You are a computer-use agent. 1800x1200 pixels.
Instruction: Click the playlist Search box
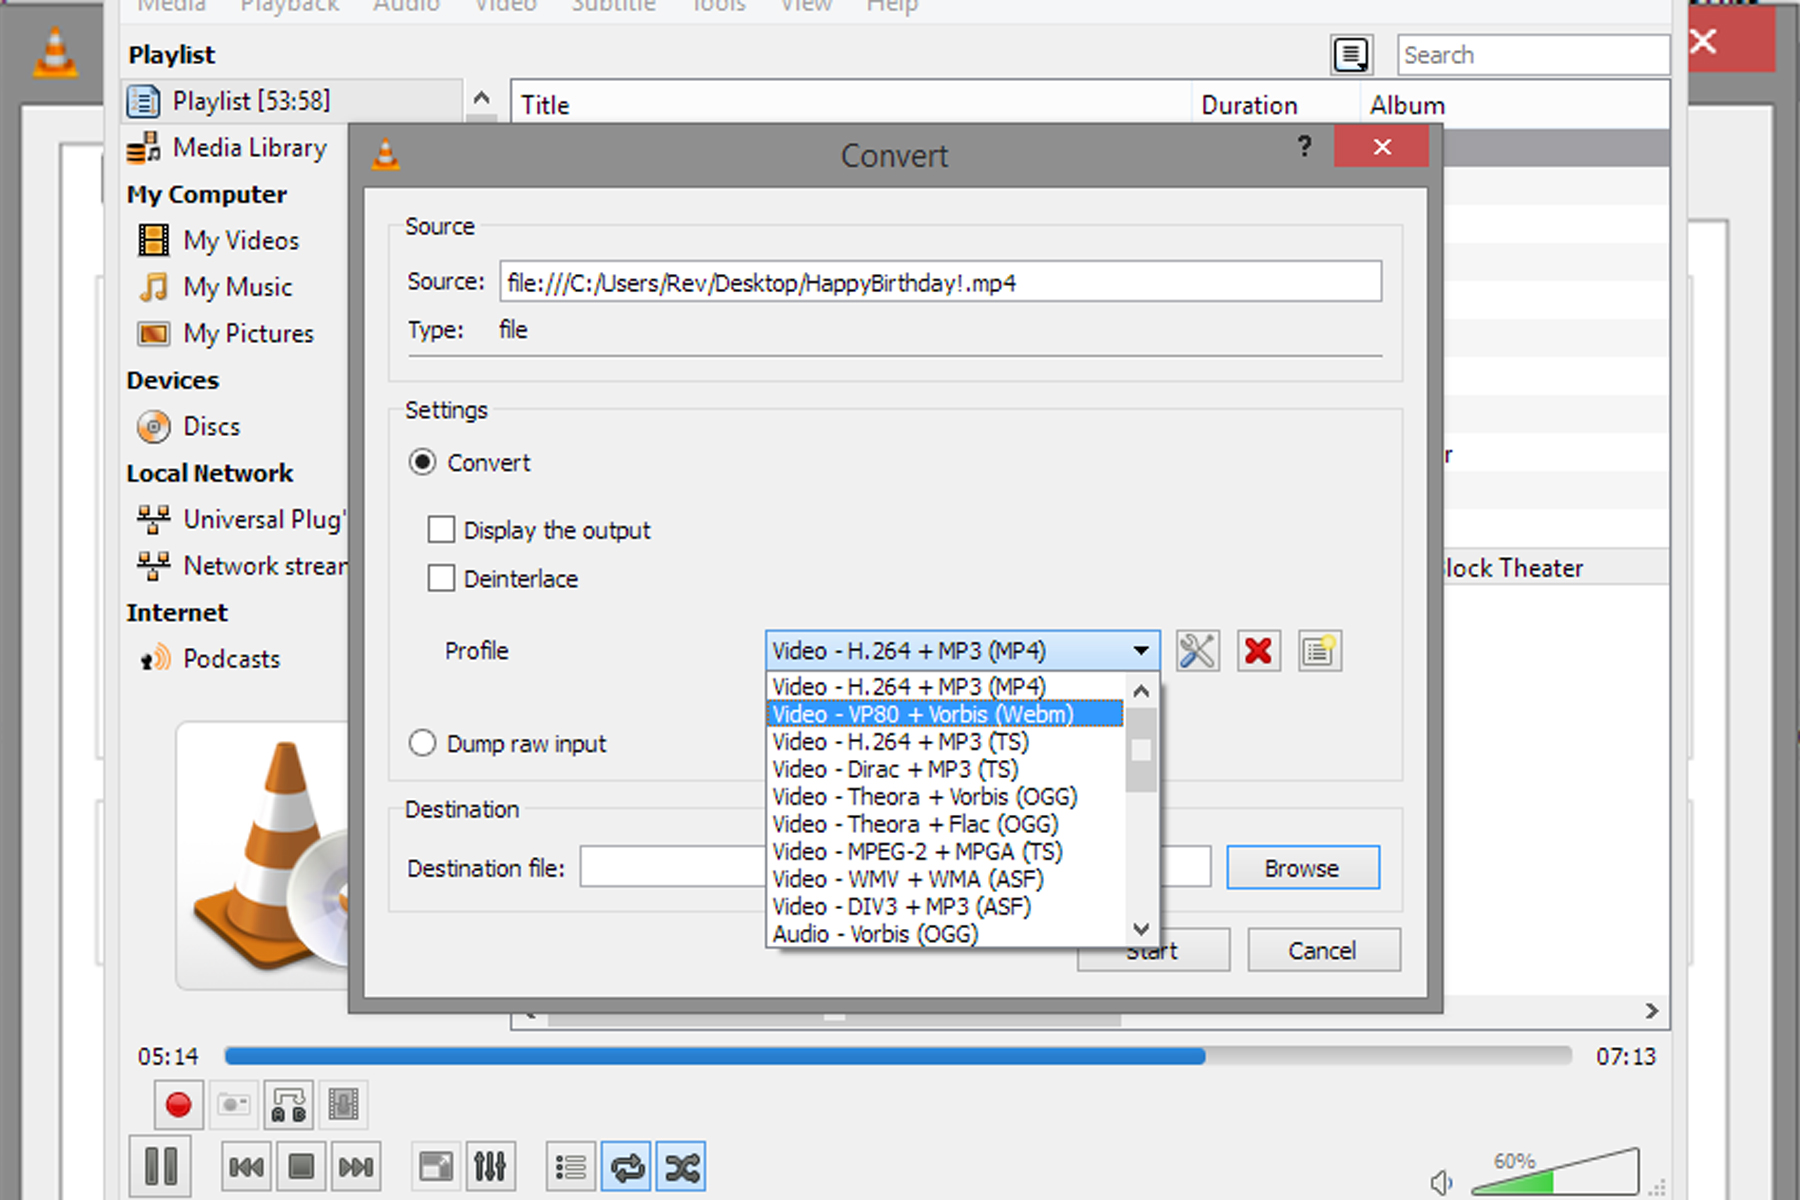(x=1533, y=55)
